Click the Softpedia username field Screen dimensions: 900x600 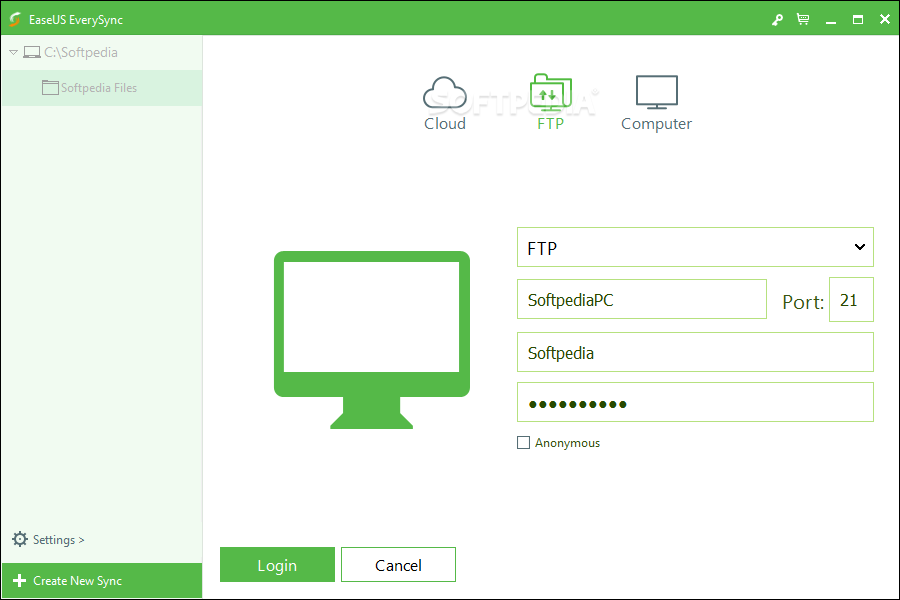(x=695, y=352)
